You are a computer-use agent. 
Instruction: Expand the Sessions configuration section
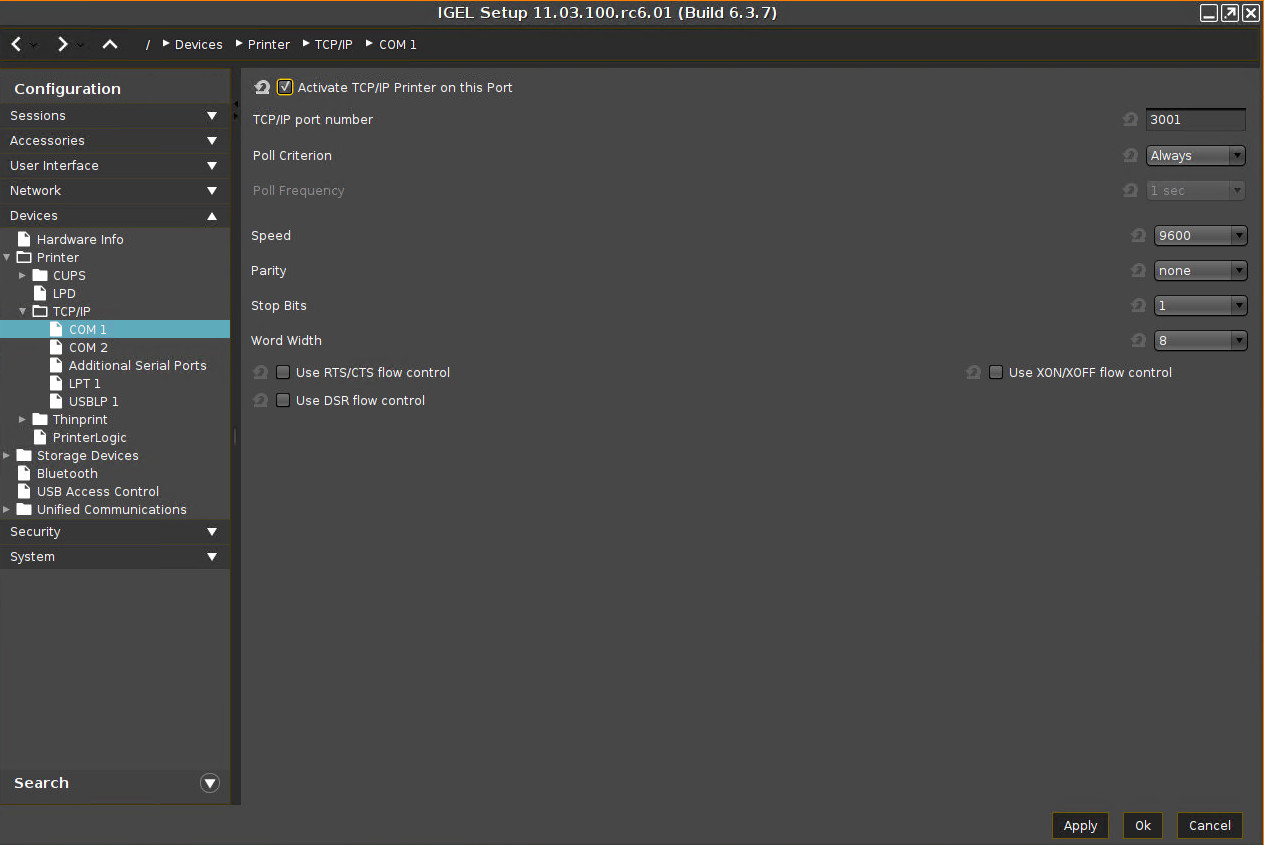pyautogui.click(x=115, y=115)
